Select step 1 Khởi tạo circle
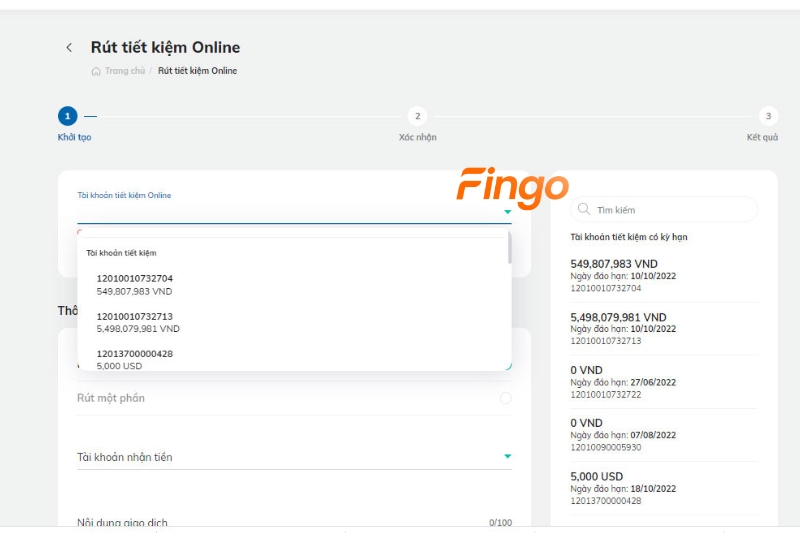Viewport: 800px width, 533px height. tap(67, 116)
